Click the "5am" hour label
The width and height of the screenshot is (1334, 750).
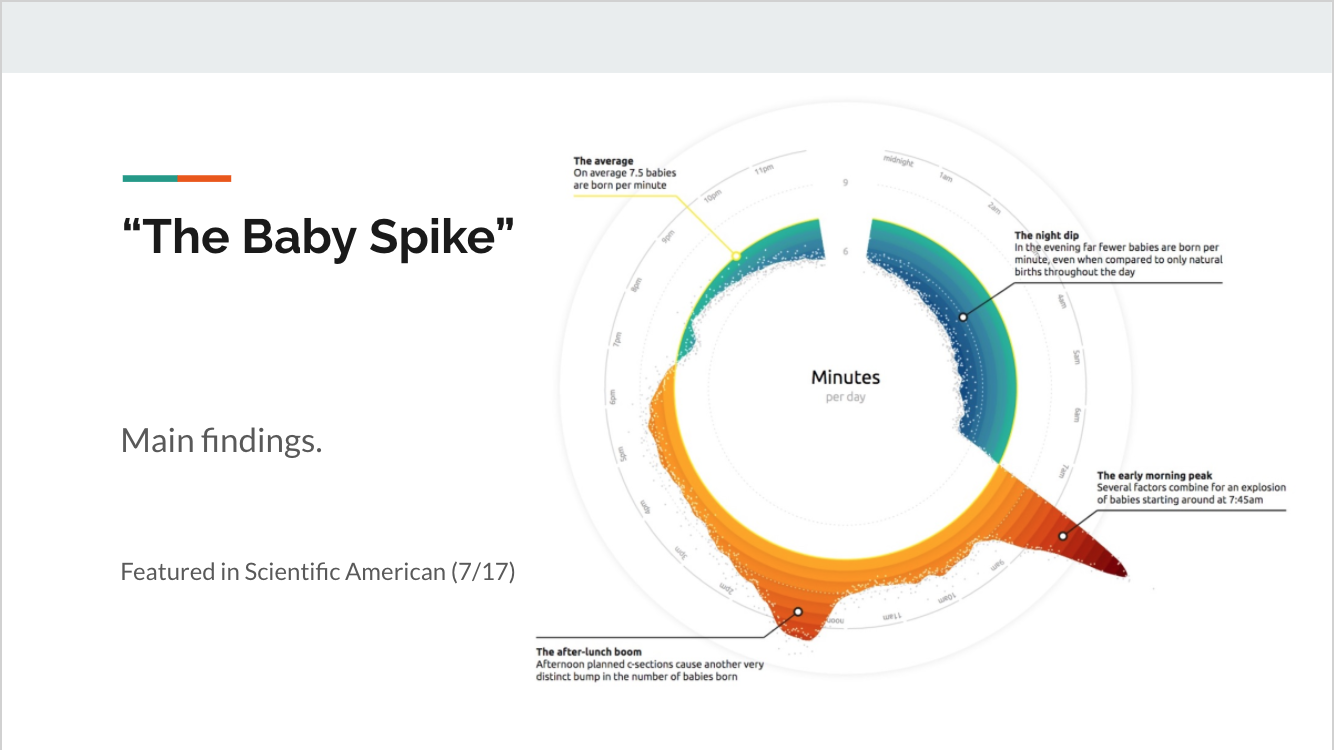pos(1076,357)
